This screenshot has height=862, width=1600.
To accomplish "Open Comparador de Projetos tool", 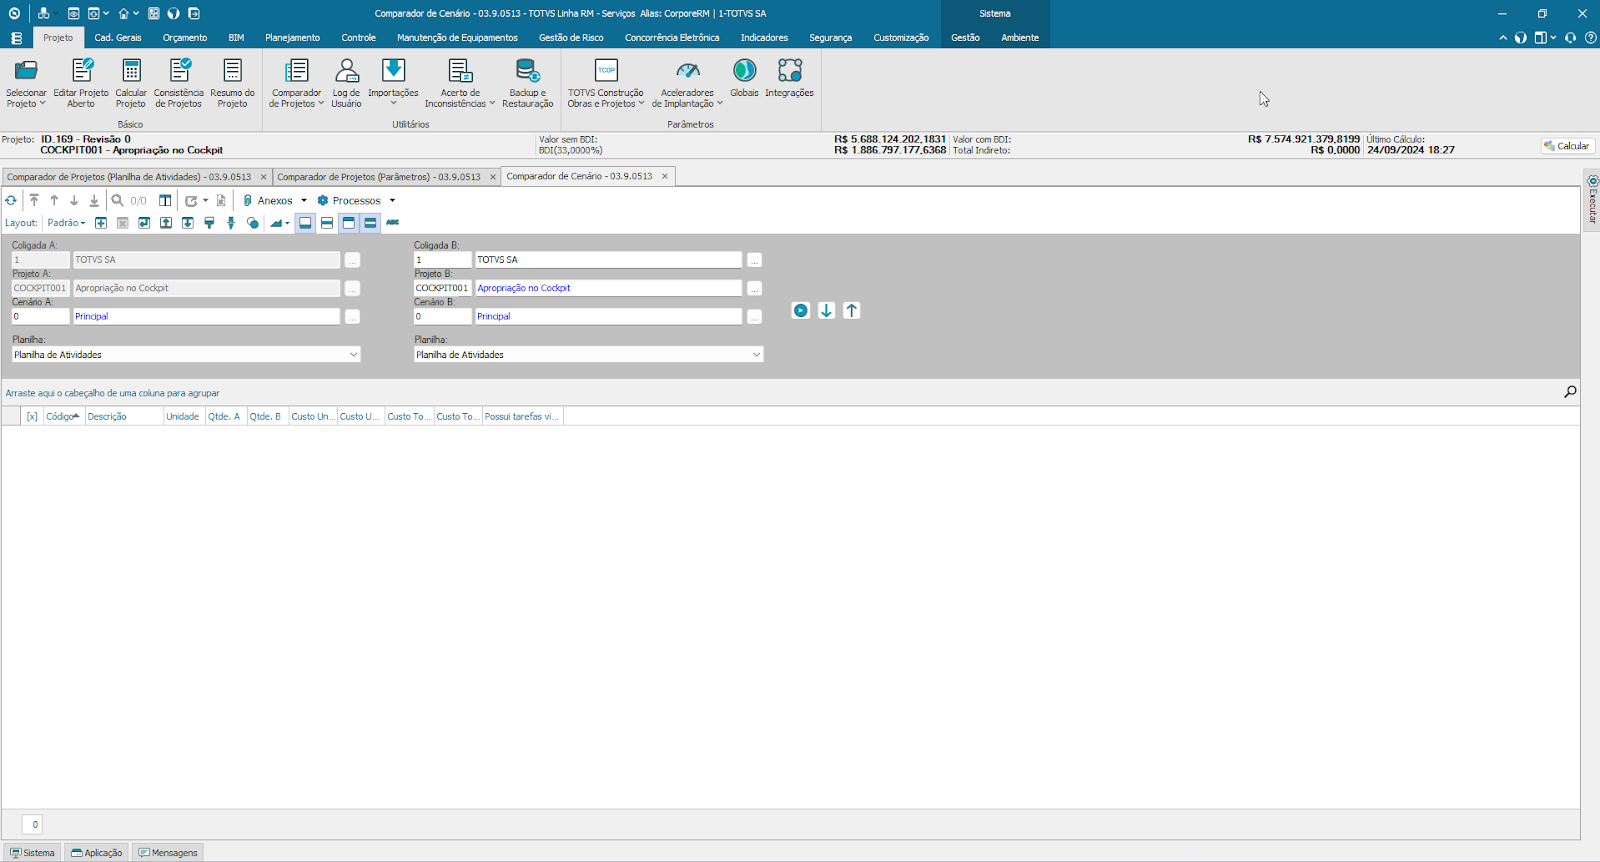I will 296,83.
